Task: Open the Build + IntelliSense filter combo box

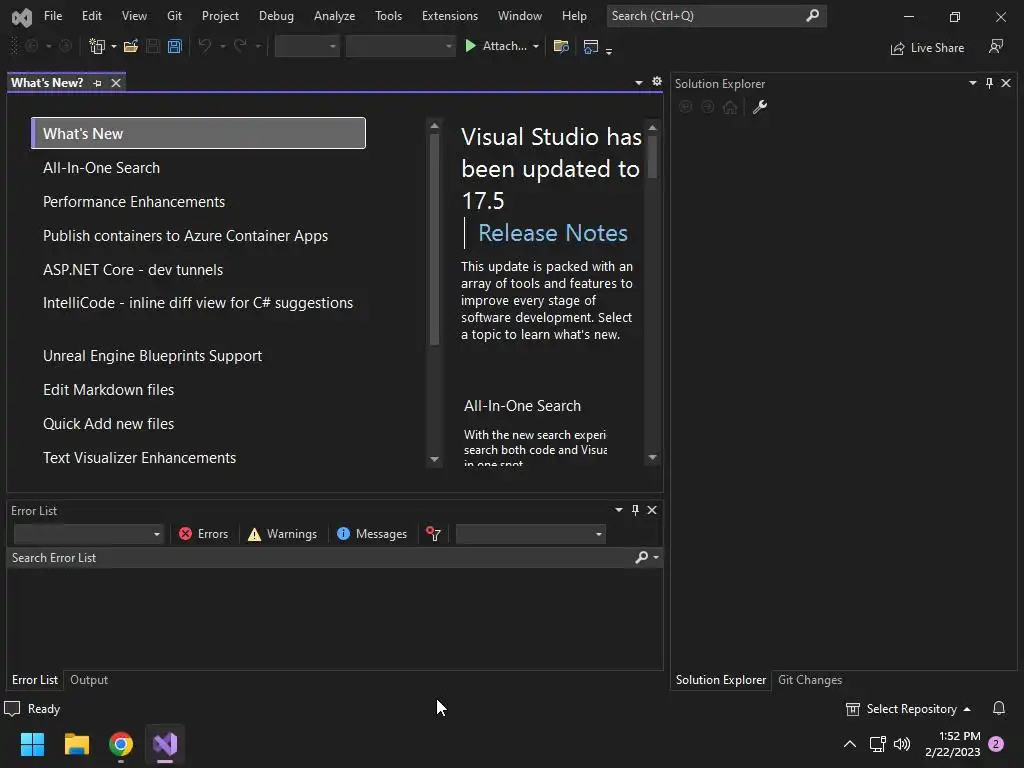Action: point(530,534)
